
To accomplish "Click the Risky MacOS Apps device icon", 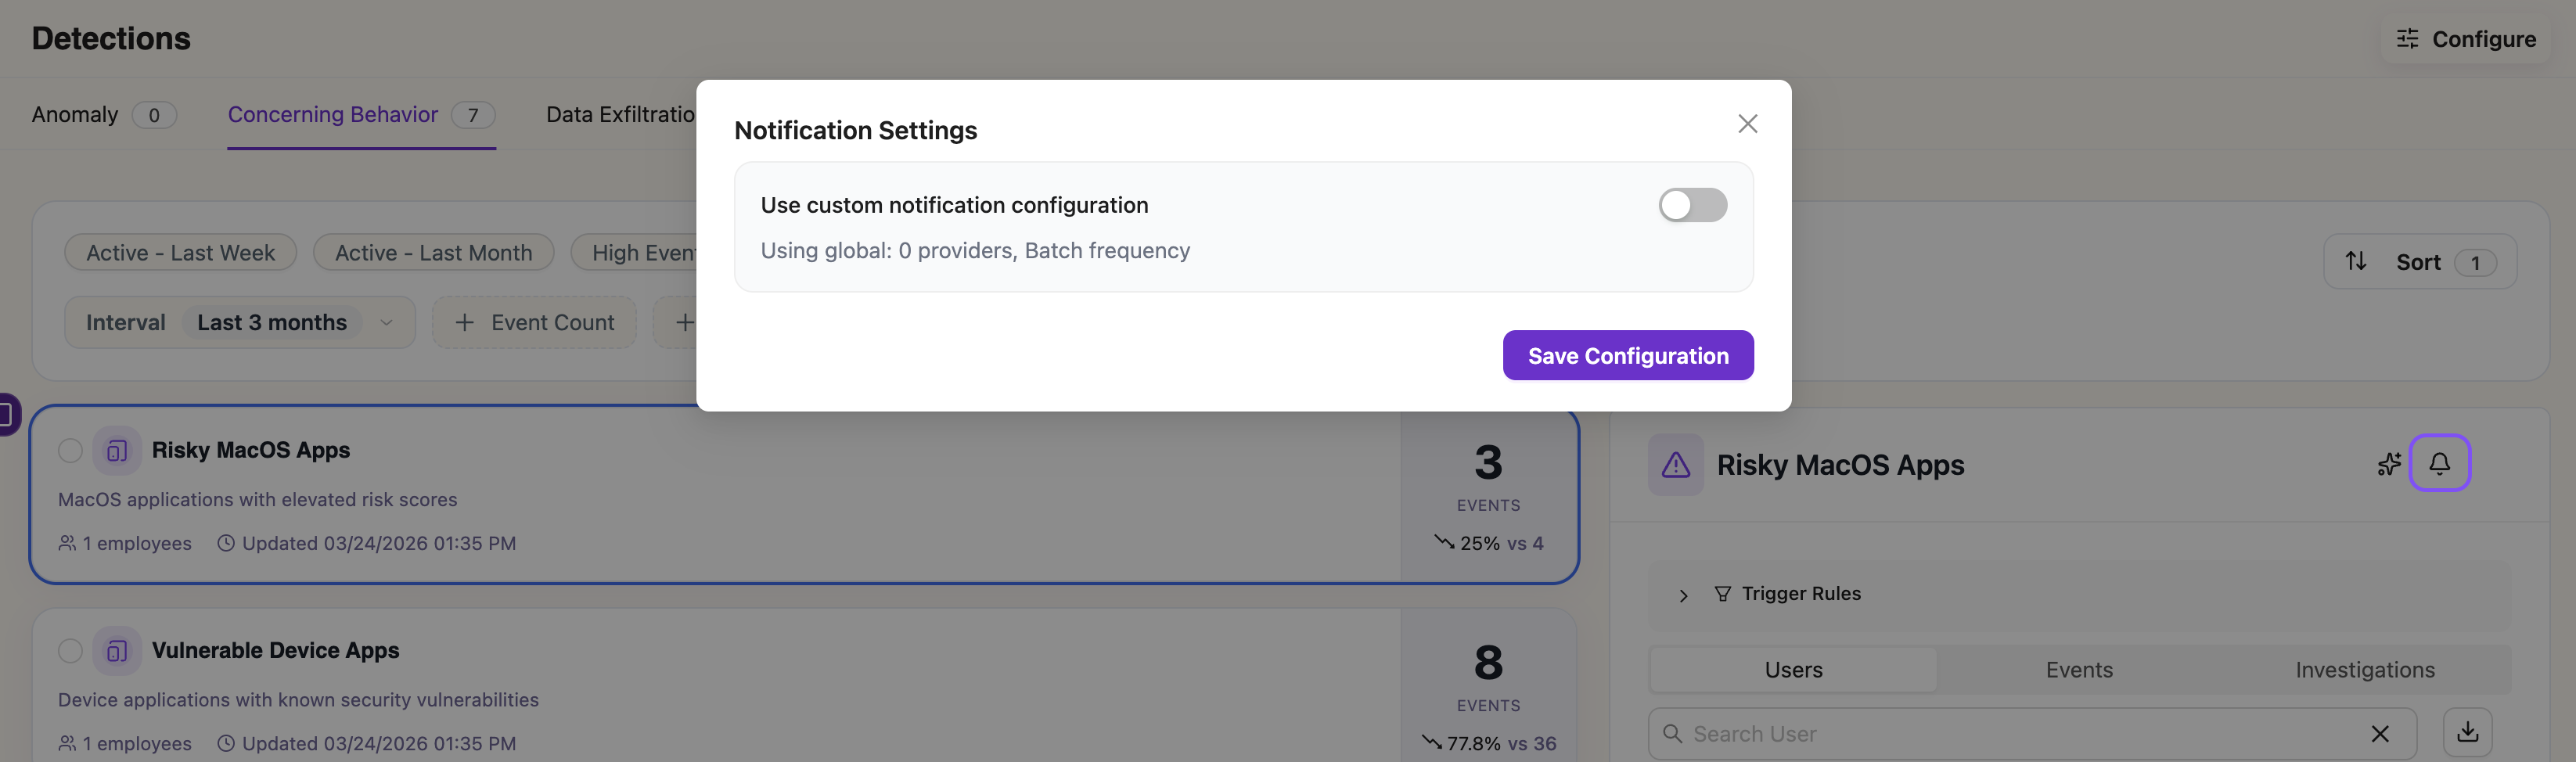I will click(117, 451).
